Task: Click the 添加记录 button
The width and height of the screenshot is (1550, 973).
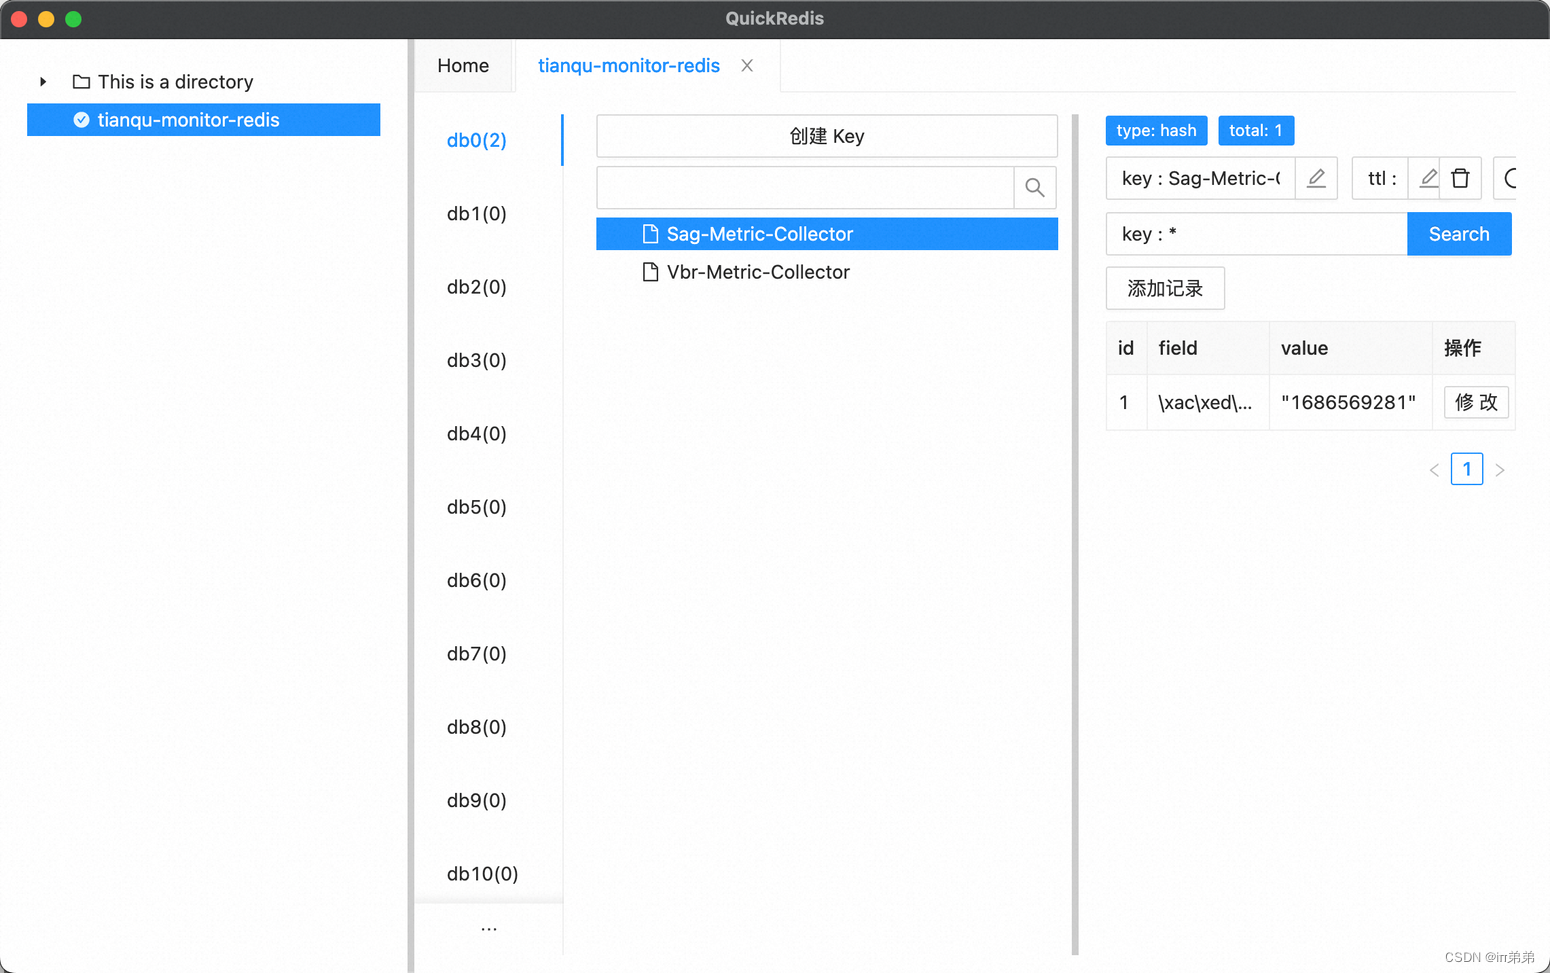Action: pos(1165,288)
